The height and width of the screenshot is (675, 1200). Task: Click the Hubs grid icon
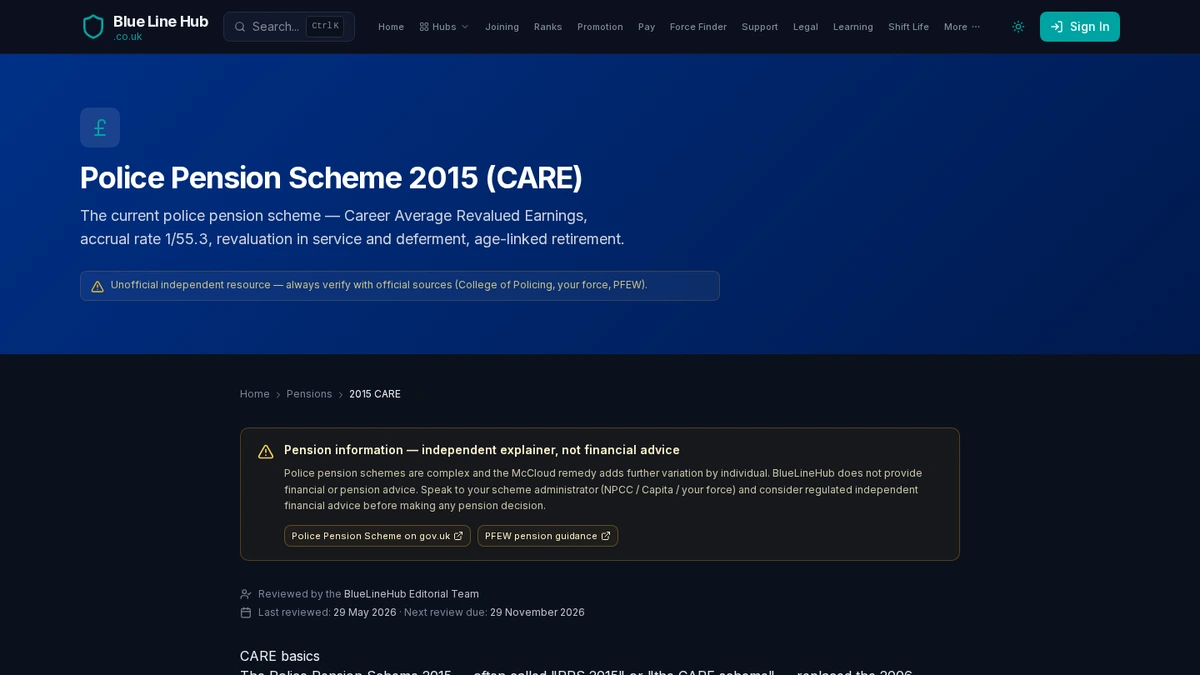424,27
